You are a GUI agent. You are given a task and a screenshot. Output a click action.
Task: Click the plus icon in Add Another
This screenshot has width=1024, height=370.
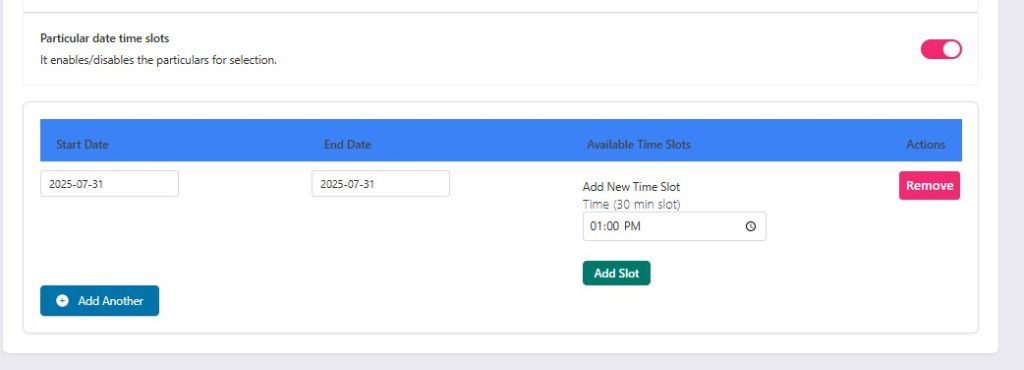click(63, 301)
